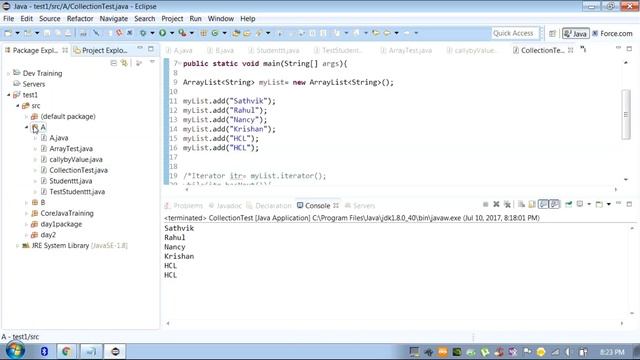This screenshot has width=640, height=360.
Task: Click Remove Launch icon in Console toolbar
Action: tap(496, 204)
